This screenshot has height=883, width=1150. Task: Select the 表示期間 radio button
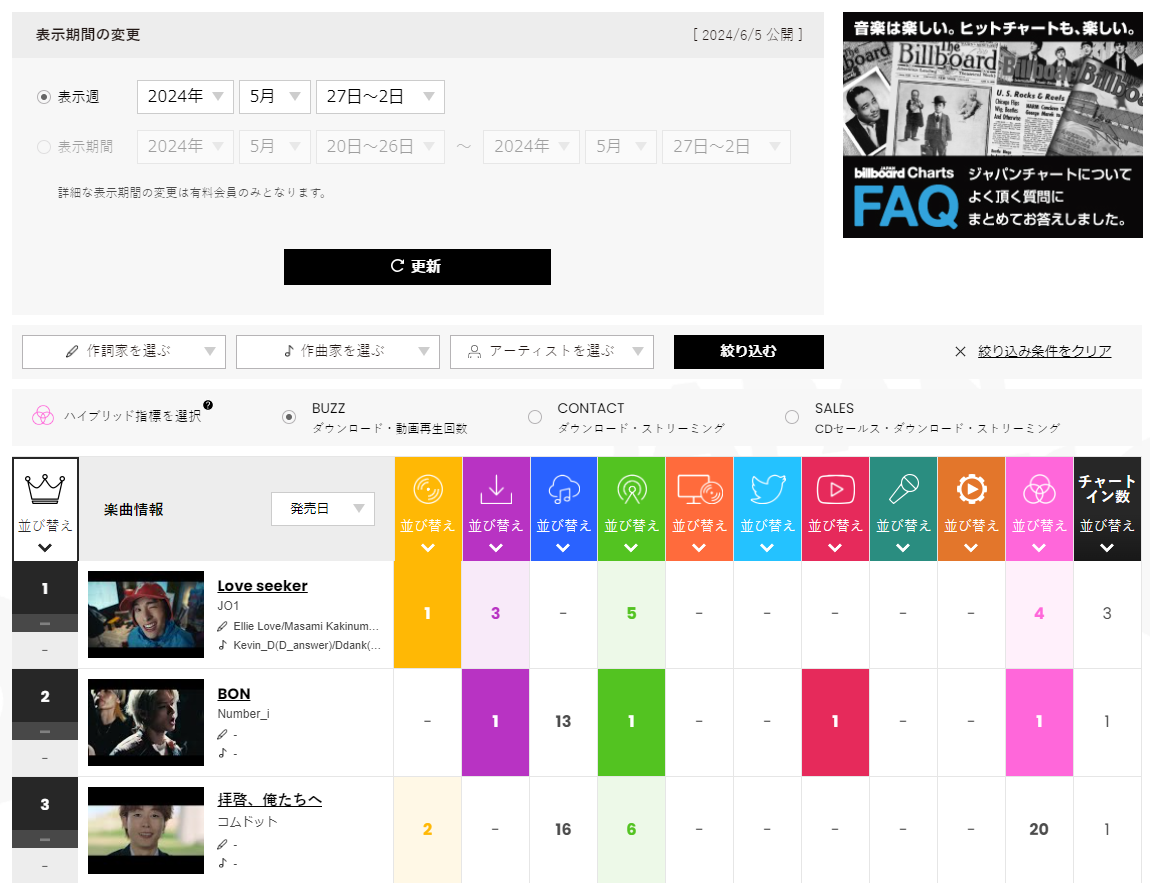[44, 147]
